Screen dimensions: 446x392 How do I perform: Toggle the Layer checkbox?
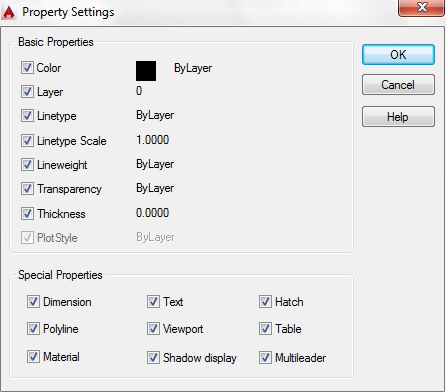click(27, 92)
